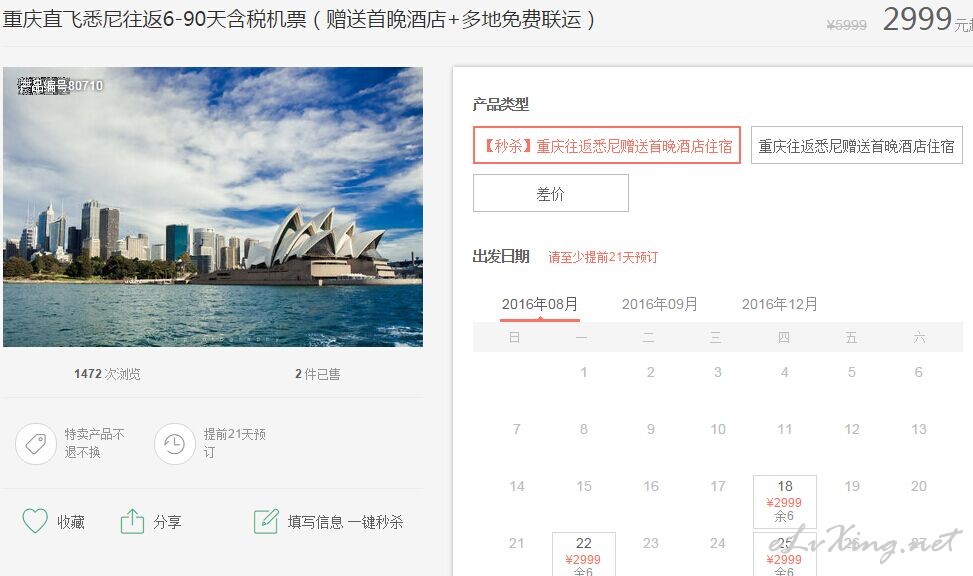Image resolution: width=973 pixels, height=576 pixels.
Task: Open the Sydney Opera House product photo
Action: (213, 207)
